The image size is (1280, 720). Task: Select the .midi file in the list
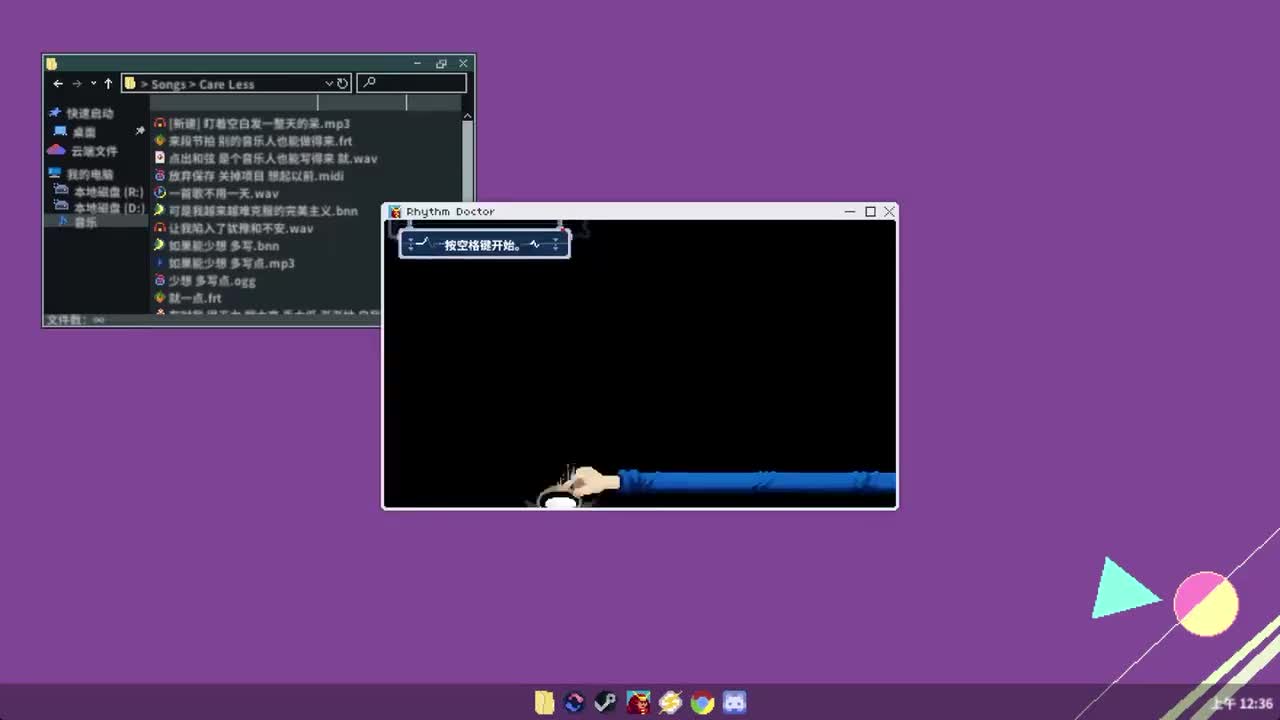[x=248, y=176]
